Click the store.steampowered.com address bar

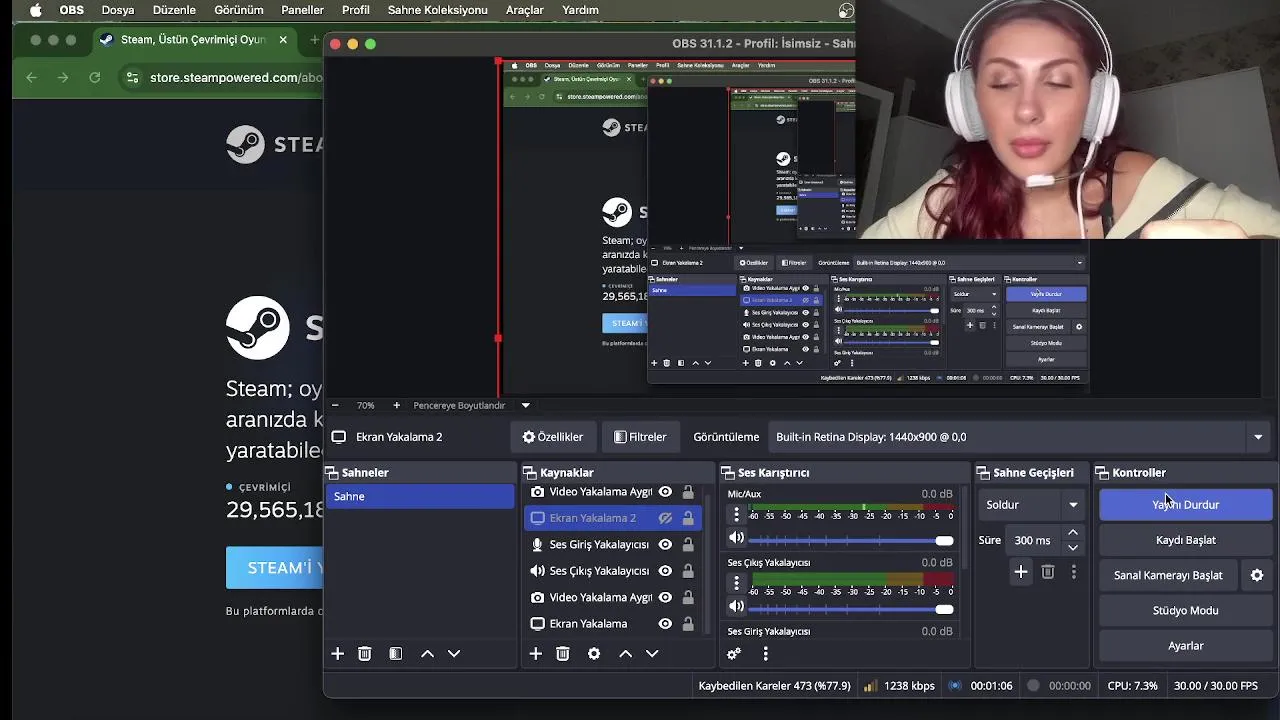tap(236, 77)
